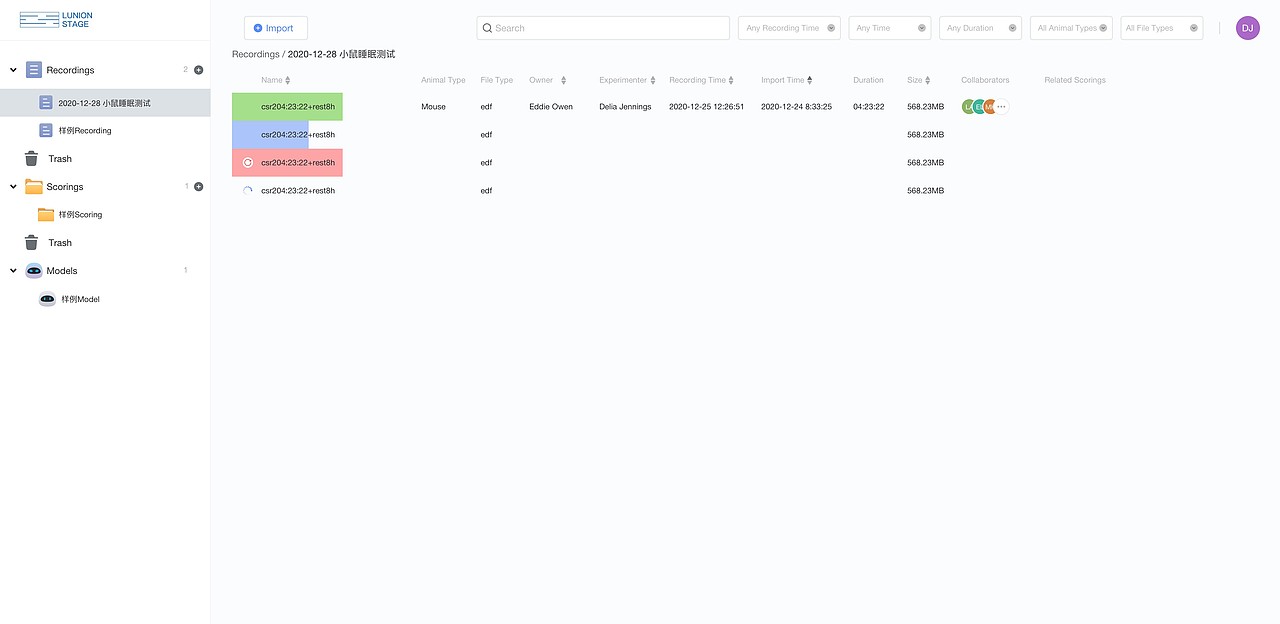Click experimenter Delia Jennings cell
Viewport: 1280px width, 624px height.
[x=625, y=107]
